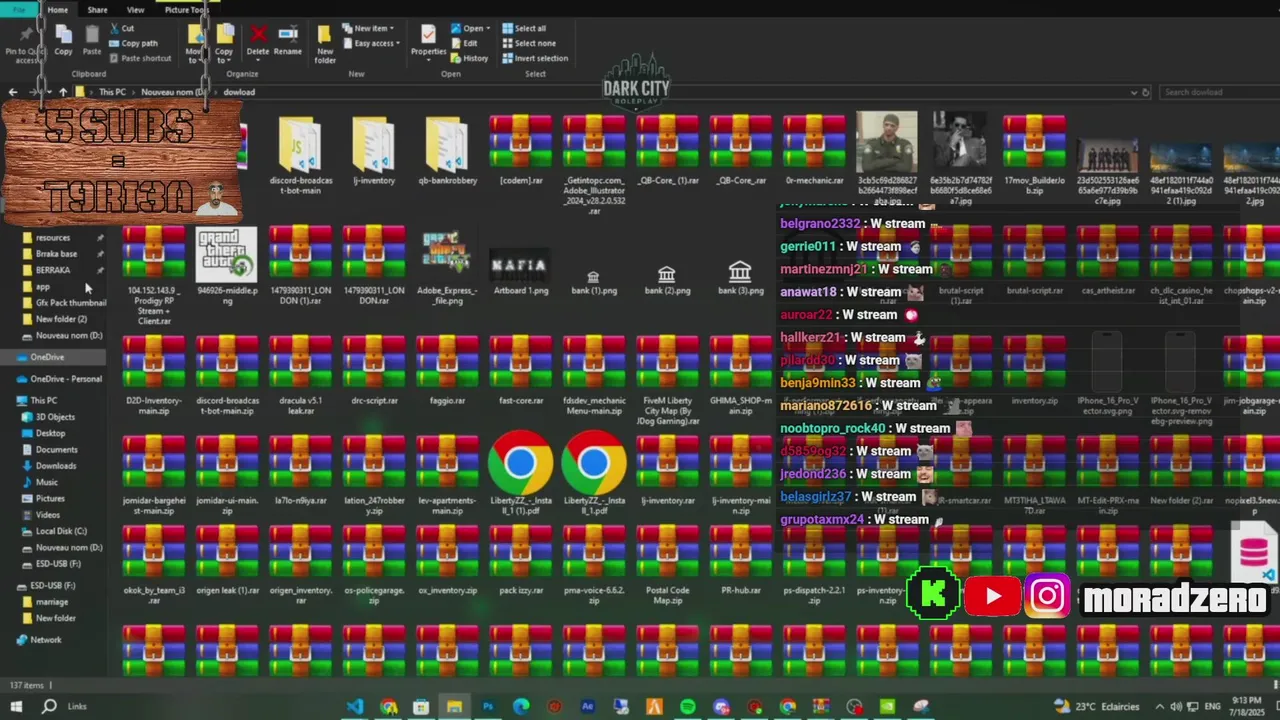This screenshot has width=1280, height=720.
Task: Select Network in the sidebar
Action: (x=46, y=640)
